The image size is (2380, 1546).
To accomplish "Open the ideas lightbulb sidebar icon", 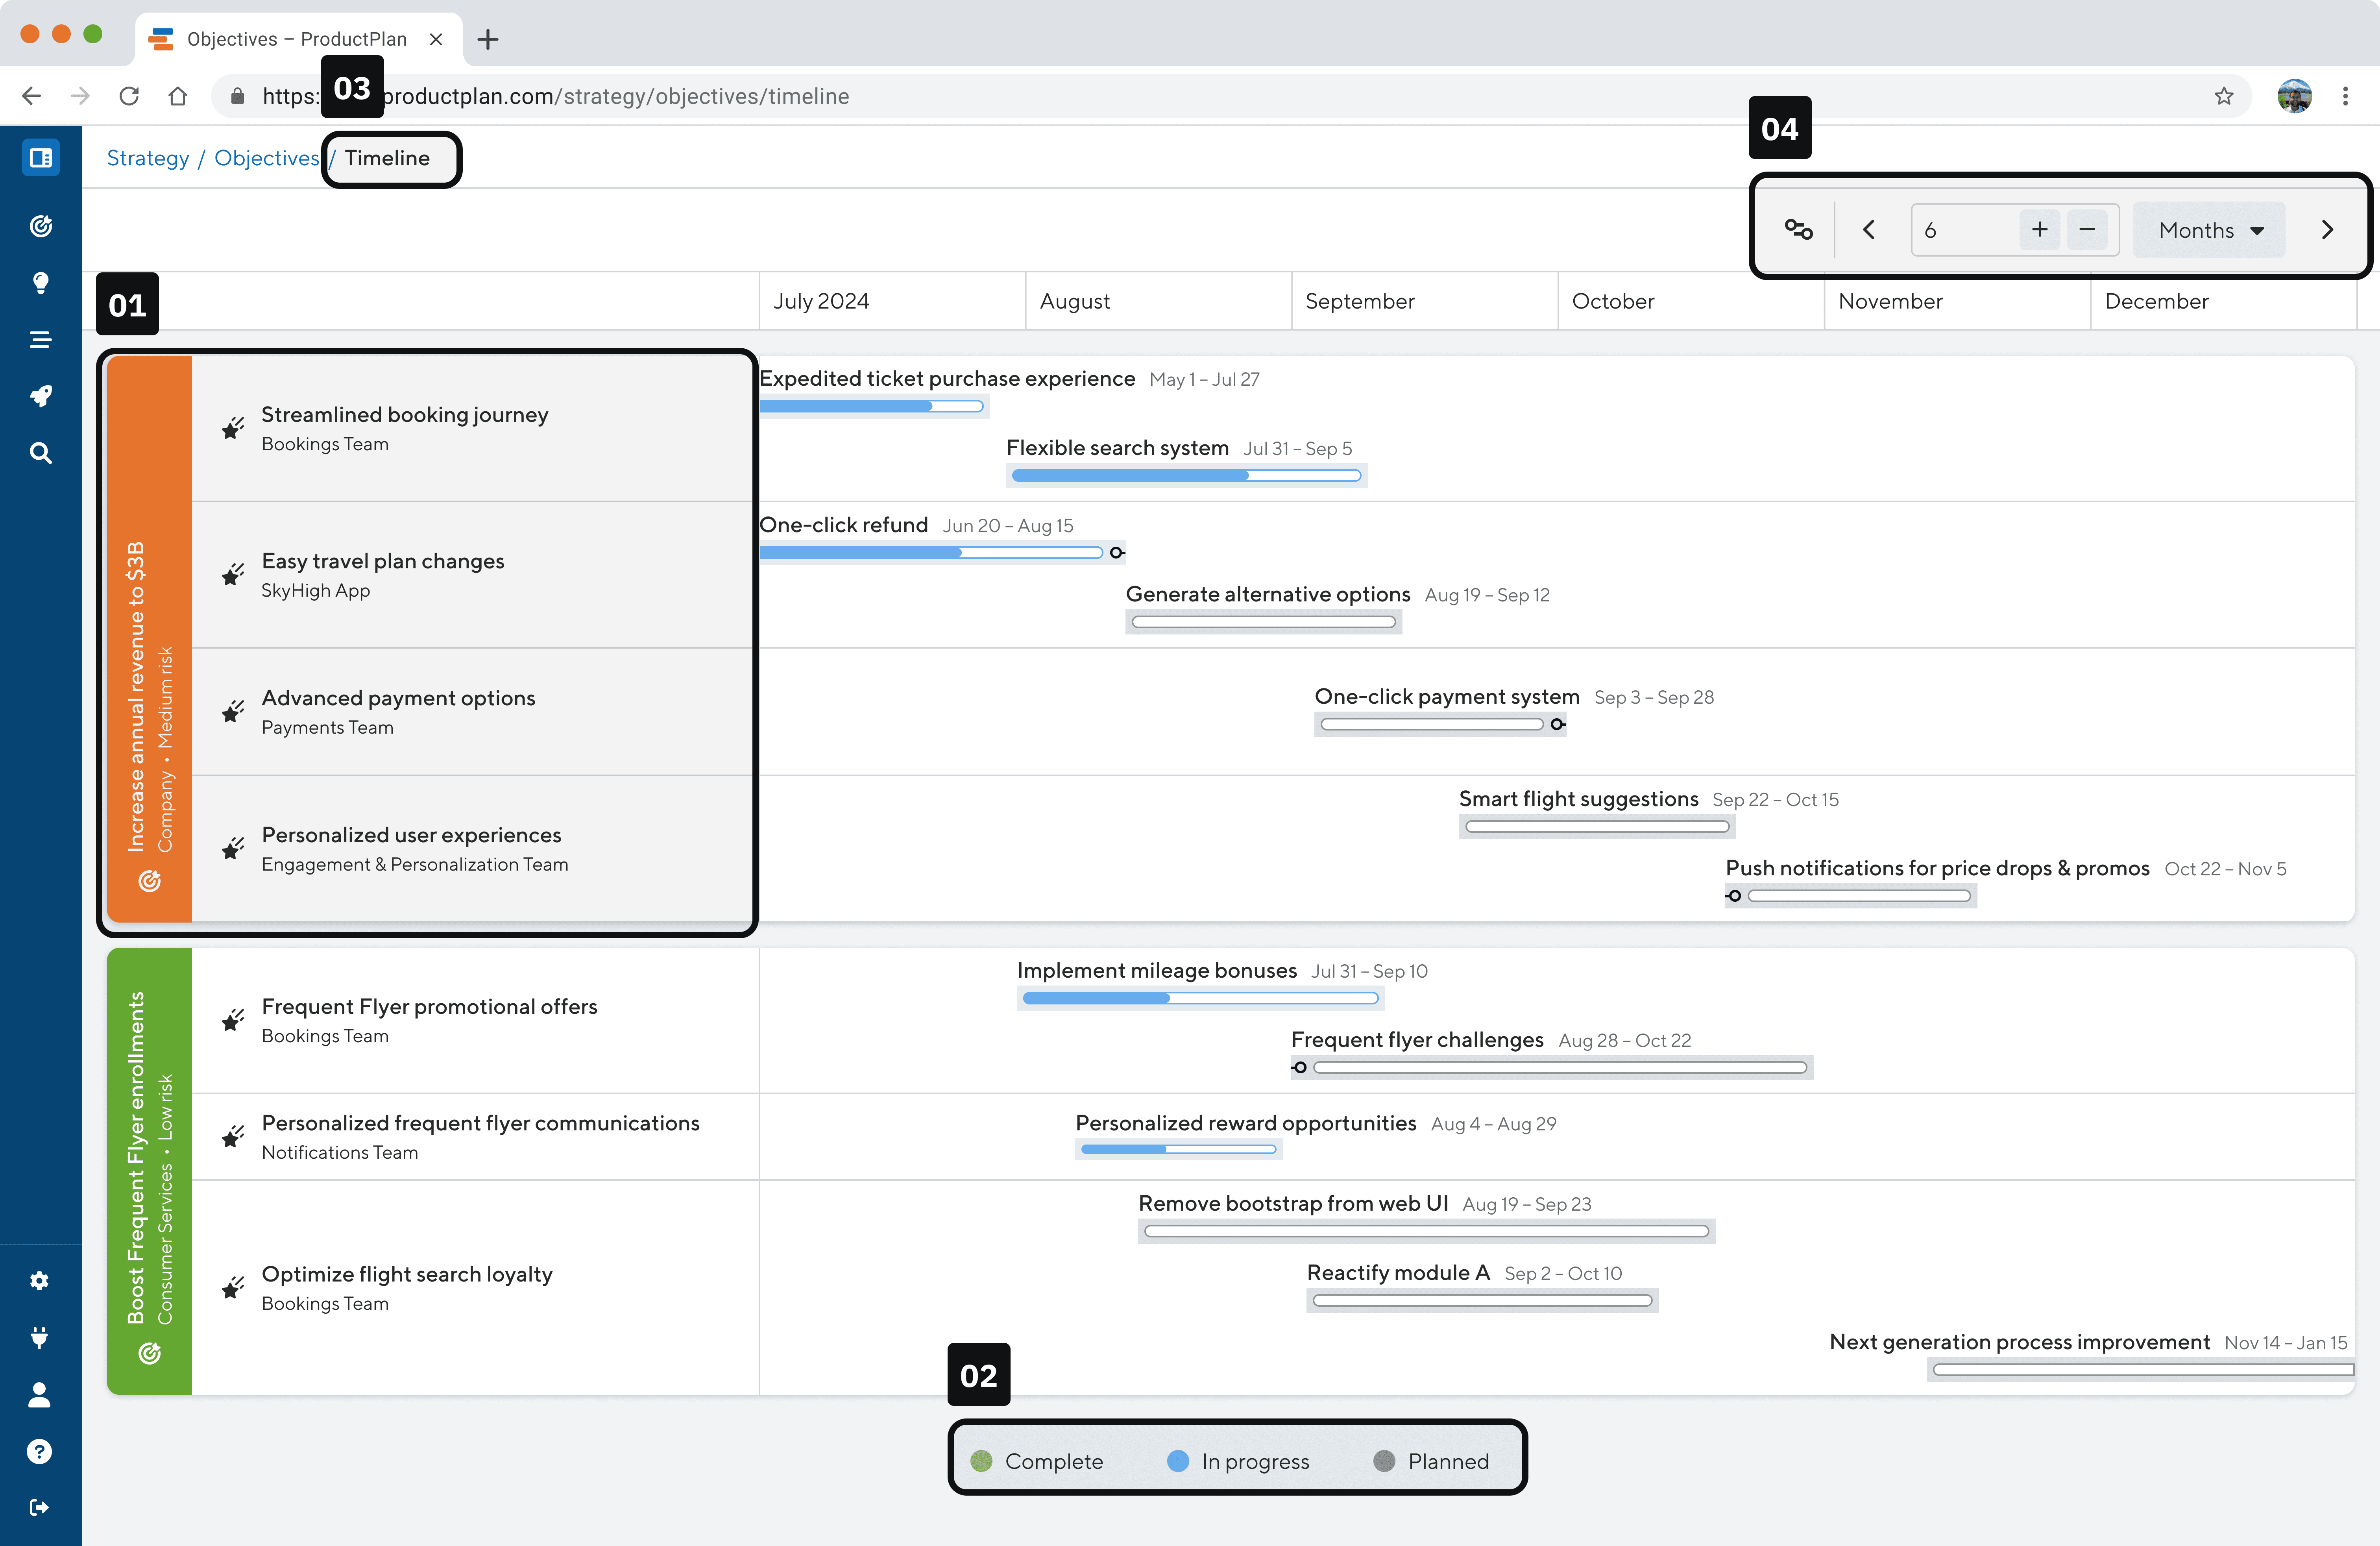I will [x=40, y=283].
